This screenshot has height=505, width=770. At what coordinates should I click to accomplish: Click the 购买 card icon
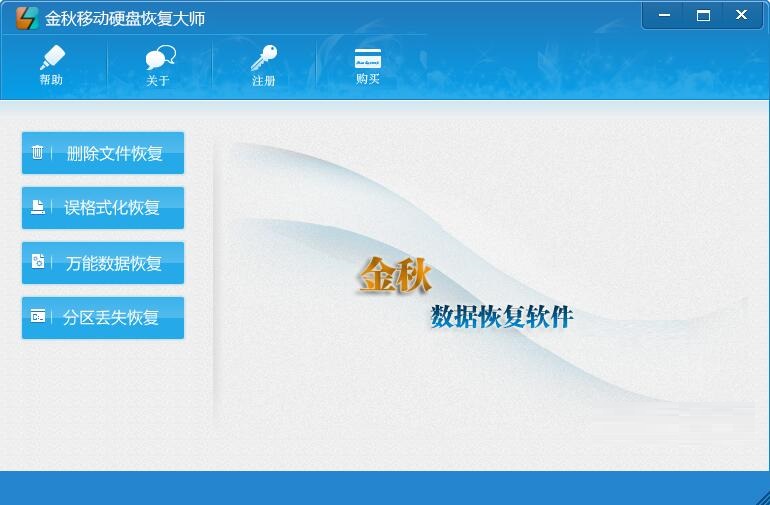368,59
